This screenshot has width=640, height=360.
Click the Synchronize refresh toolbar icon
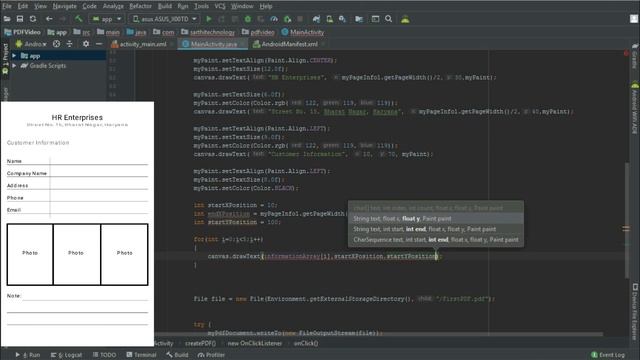[33, 19]
